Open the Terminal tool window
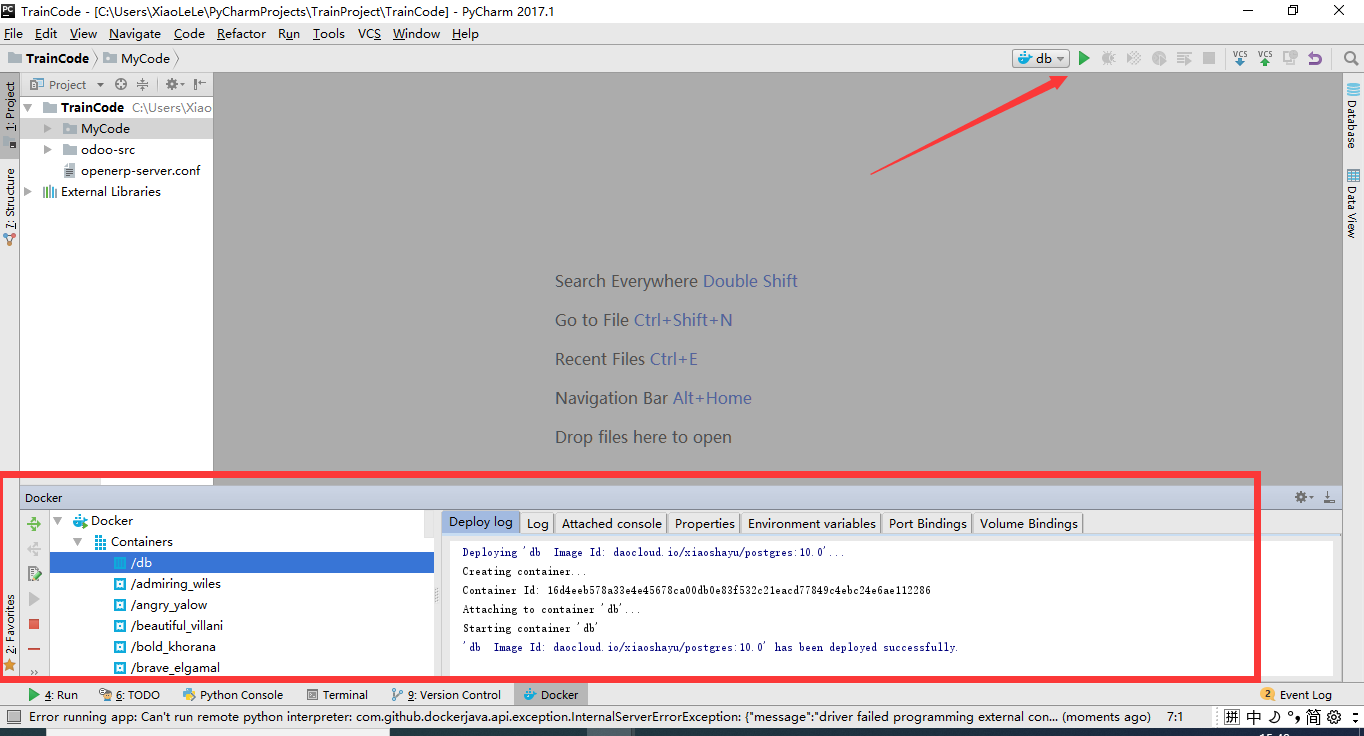 tap(337, 694)
